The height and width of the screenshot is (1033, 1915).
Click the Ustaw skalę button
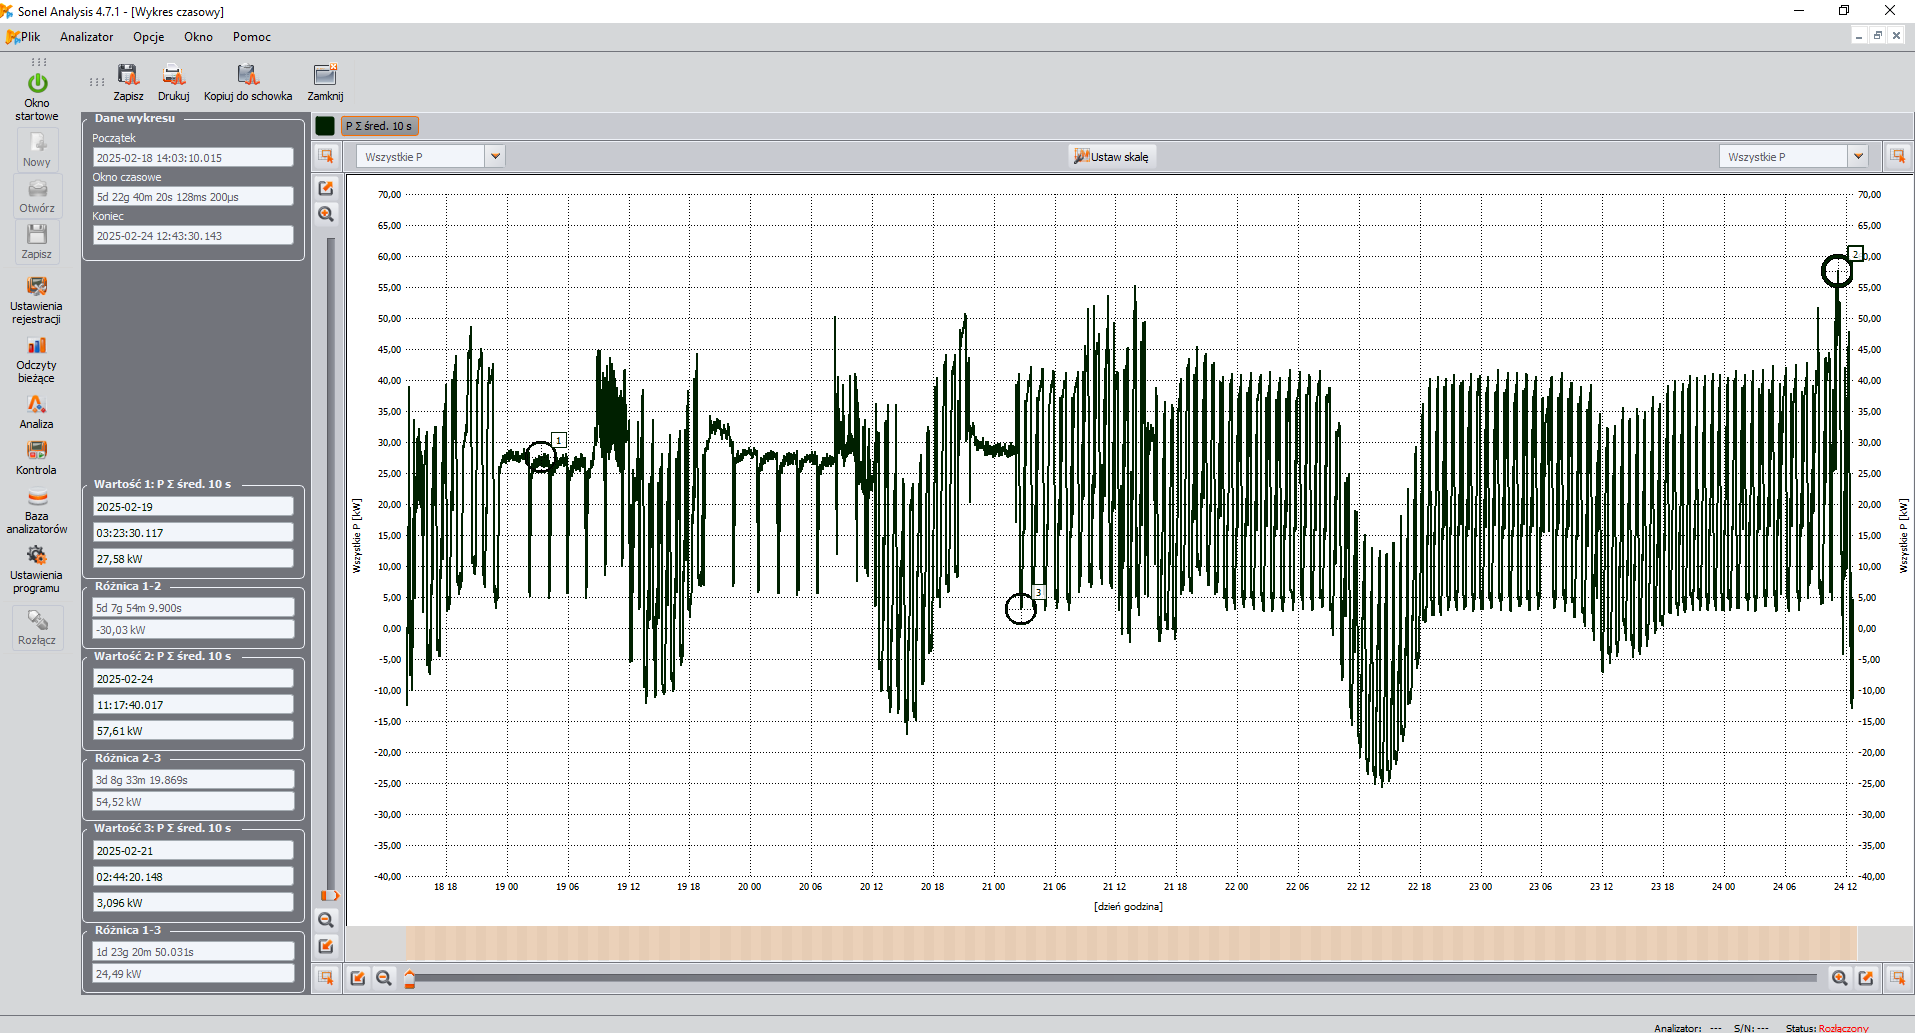pos(1111,157)
